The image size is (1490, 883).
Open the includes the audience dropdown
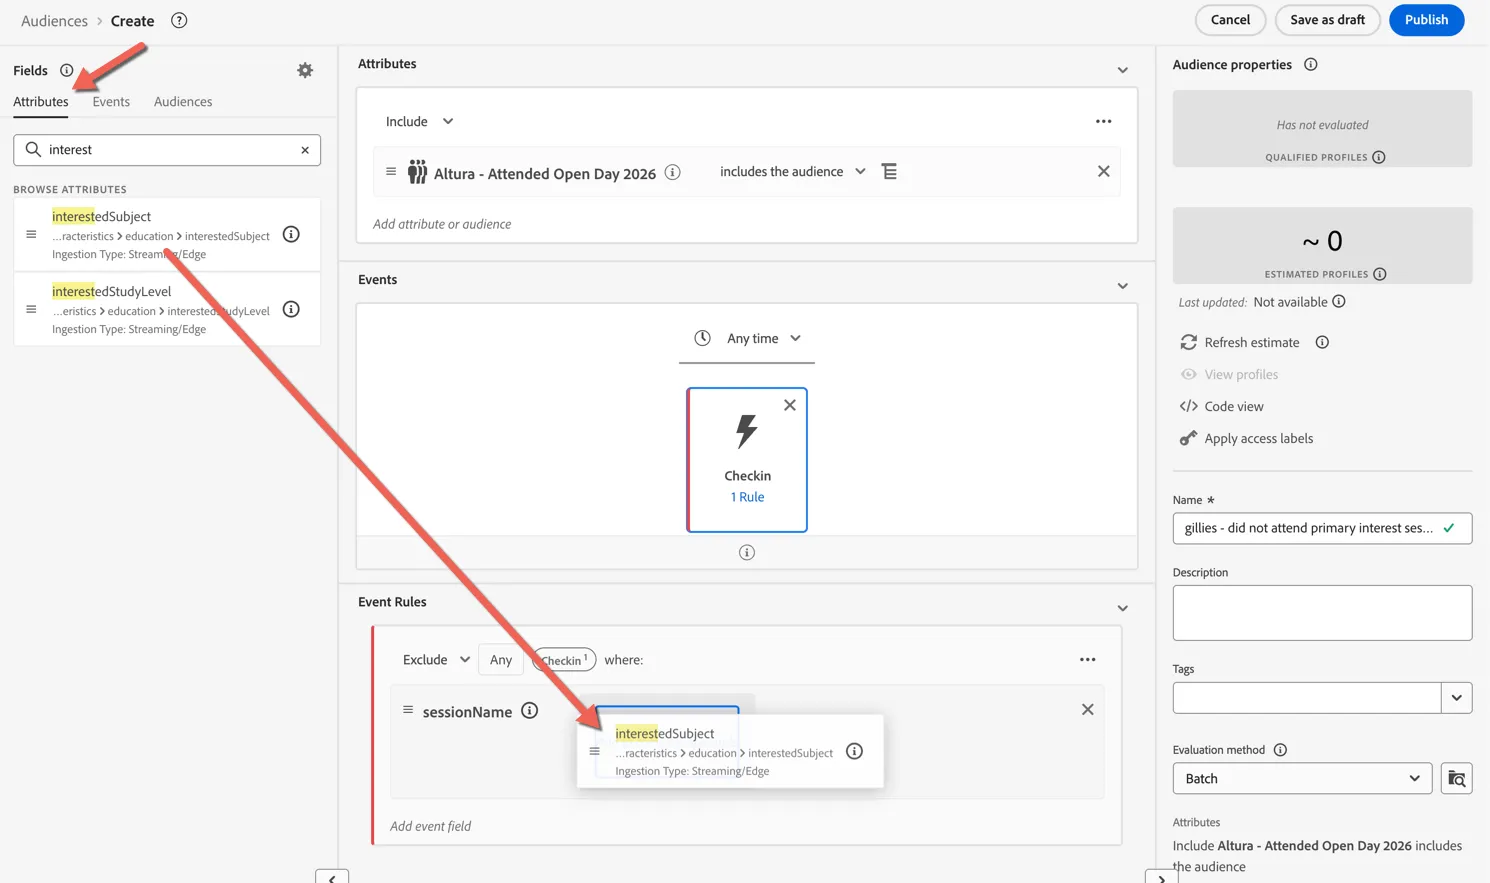point(793,171)
